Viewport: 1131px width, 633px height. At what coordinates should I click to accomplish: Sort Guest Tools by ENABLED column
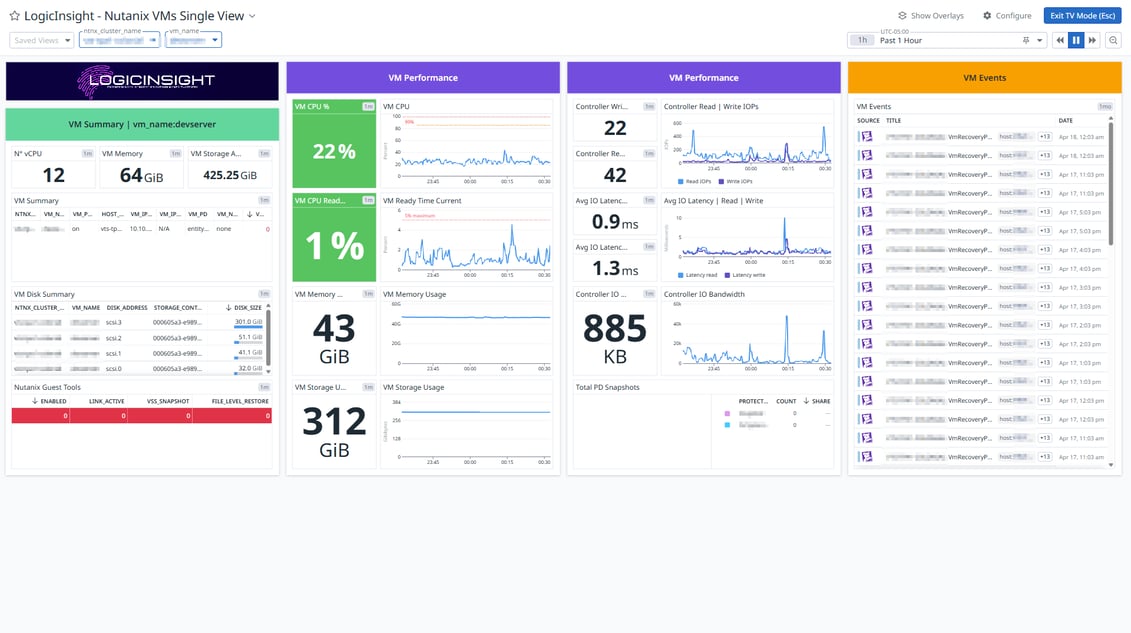click(x=49, y=401)
